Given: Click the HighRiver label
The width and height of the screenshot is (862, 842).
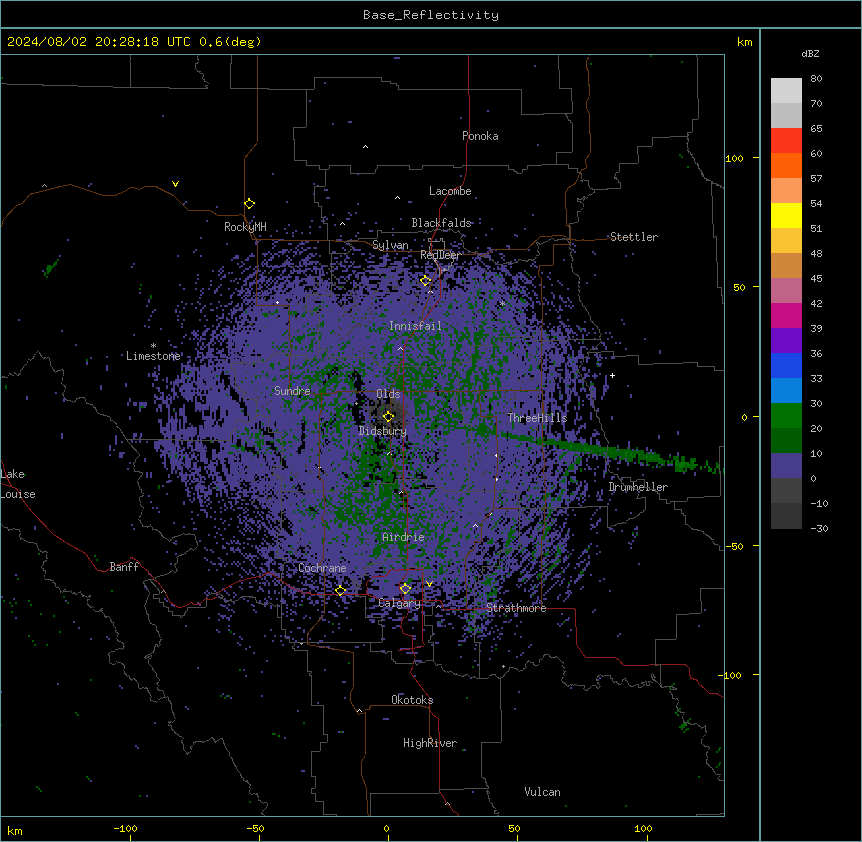Looking at the screenshot, I should pos(430,743).
